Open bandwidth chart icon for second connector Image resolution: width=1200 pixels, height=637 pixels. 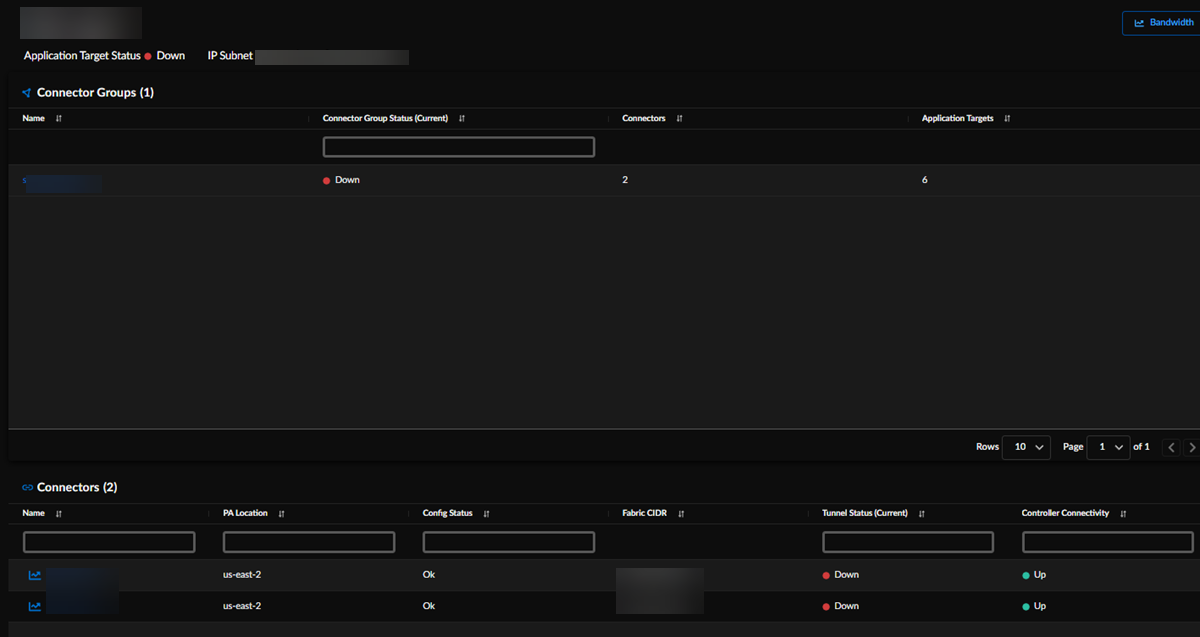[35, 606]
